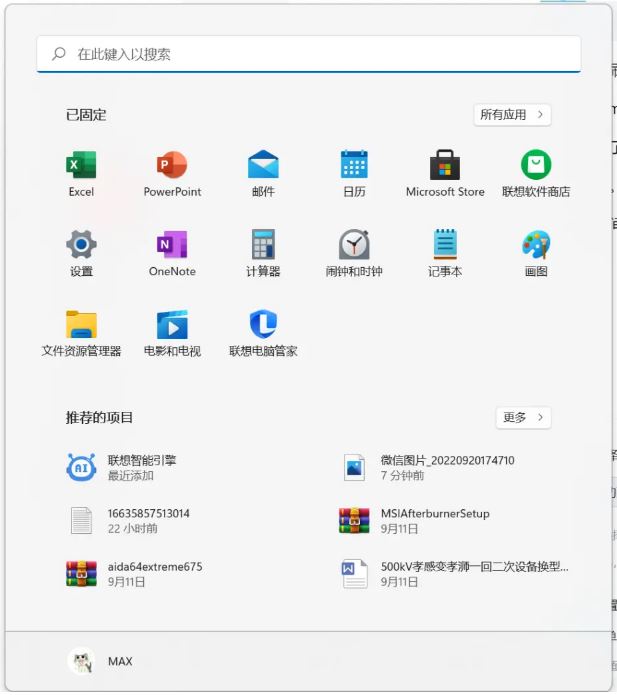Click the 7 分钟前 timestamp

pos(402,476)
